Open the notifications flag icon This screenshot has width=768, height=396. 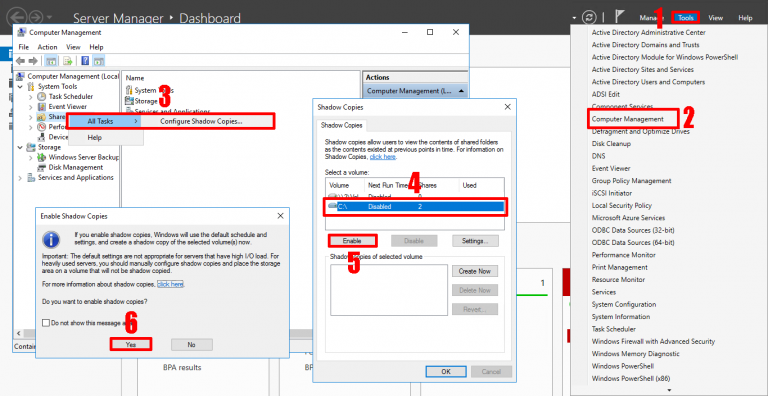pos(620,17)
